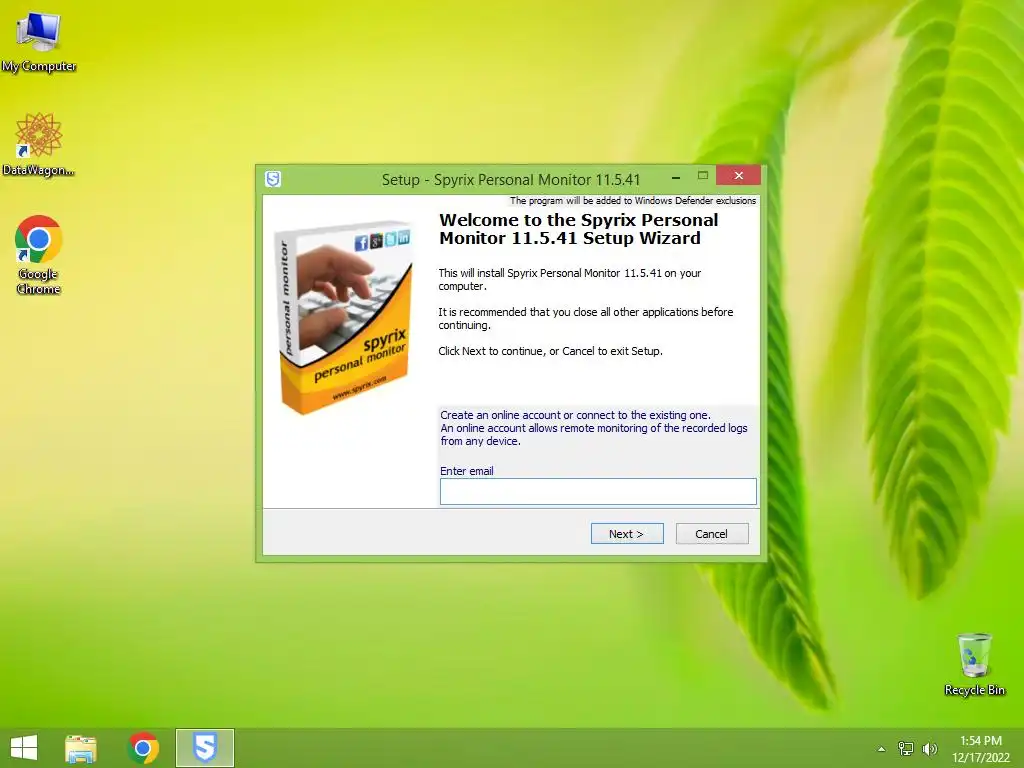Close the Spyrix setup window

click(739, 176)
